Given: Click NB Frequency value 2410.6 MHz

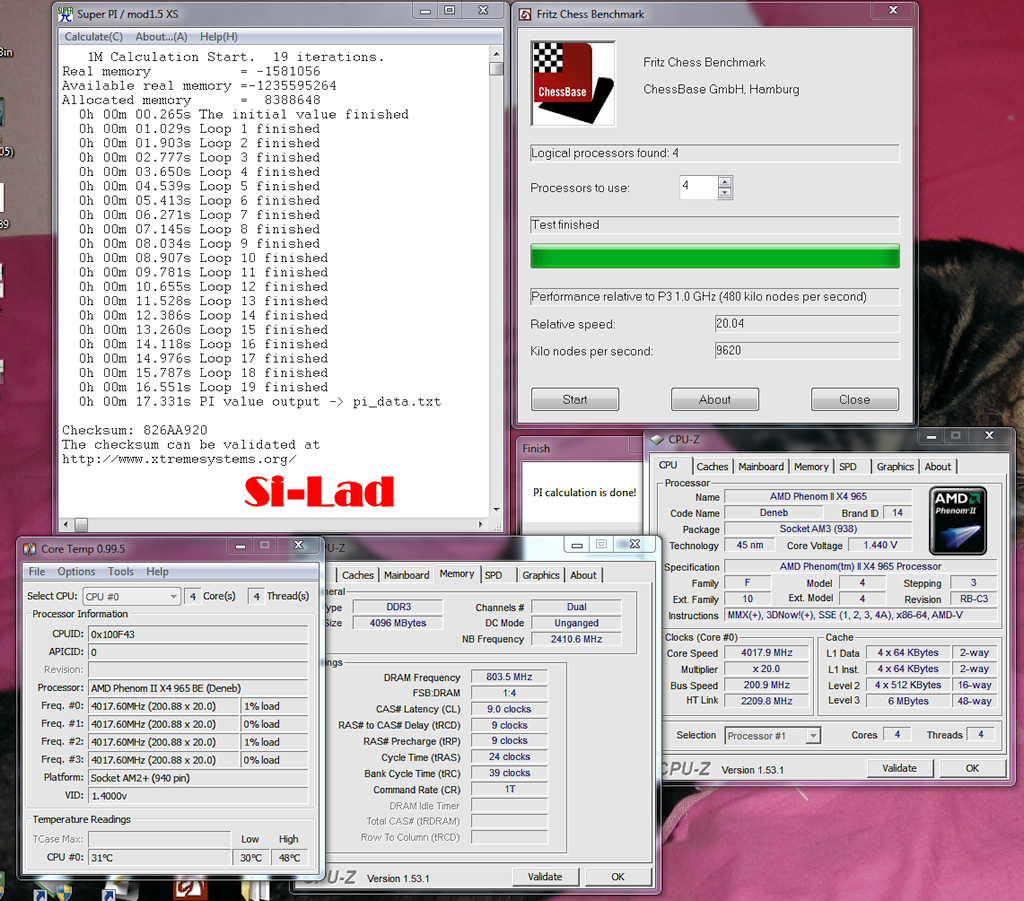Looking at the screenshot, I should click(x=576, y=639).
